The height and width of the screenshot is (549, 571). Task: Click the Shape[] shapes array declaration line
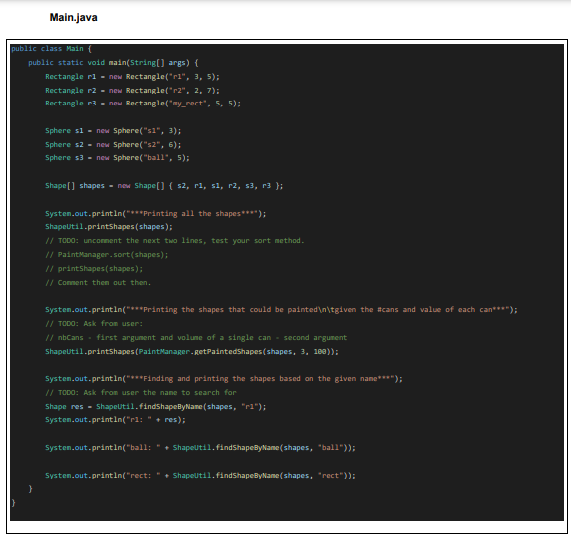click(x=164, y=186)
